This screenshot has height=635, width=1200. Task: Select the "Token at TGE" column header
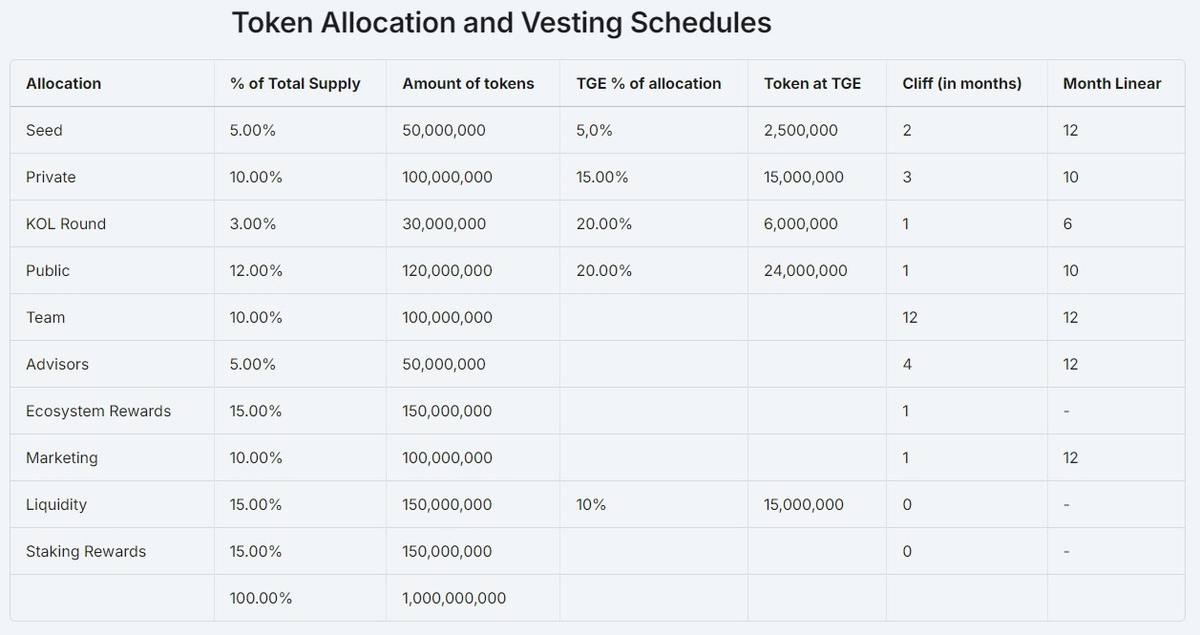[812, 84]
